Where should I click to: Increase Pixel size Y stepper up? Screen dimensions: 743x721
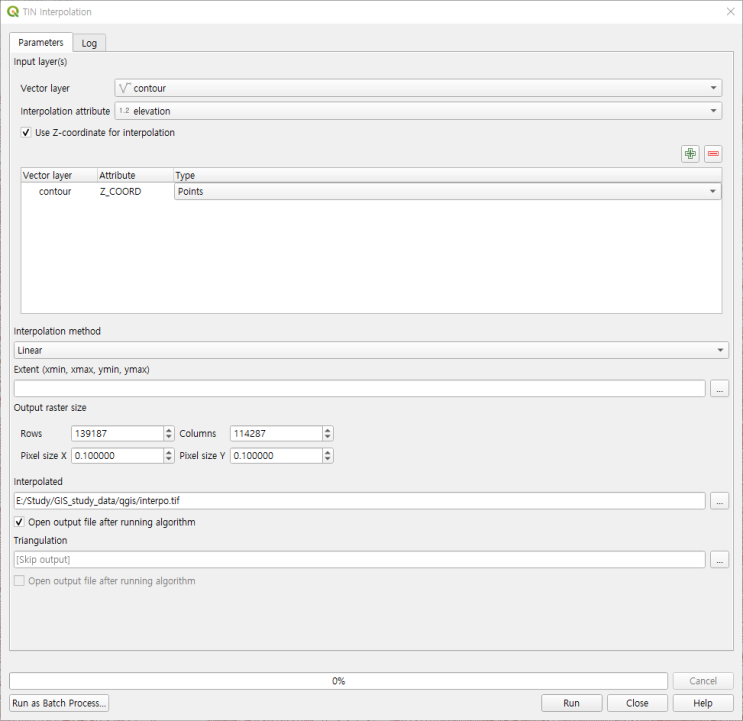coord(328,452)
